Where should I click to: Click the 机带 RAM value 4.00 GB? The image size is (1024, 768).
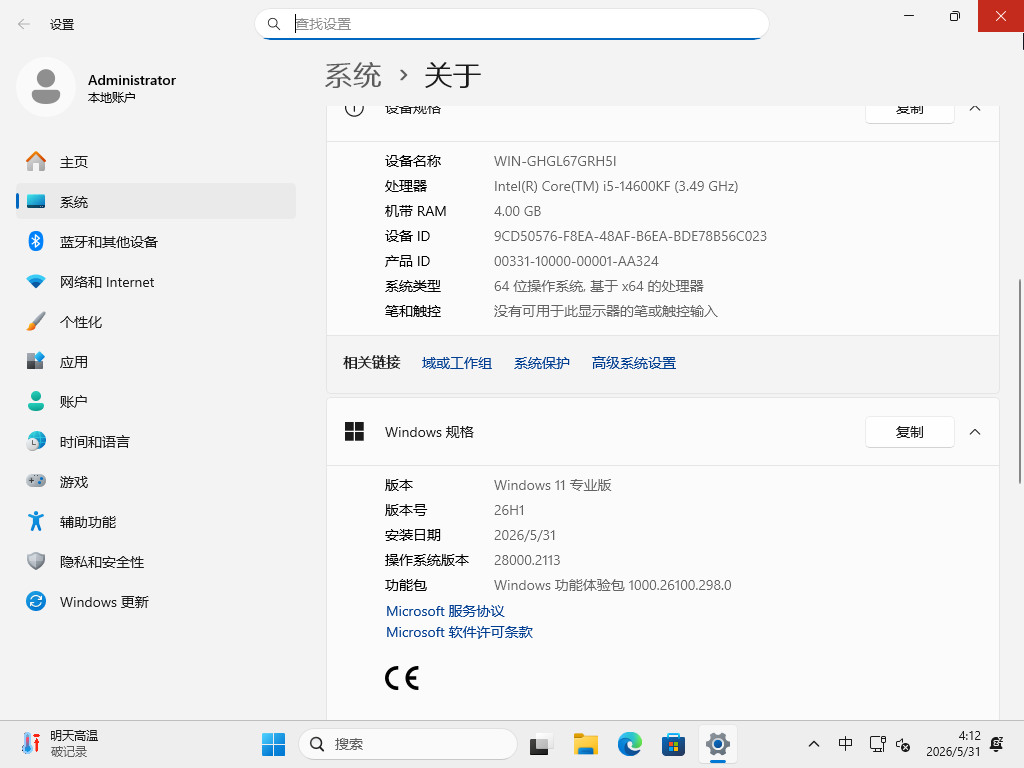point(517,212)
